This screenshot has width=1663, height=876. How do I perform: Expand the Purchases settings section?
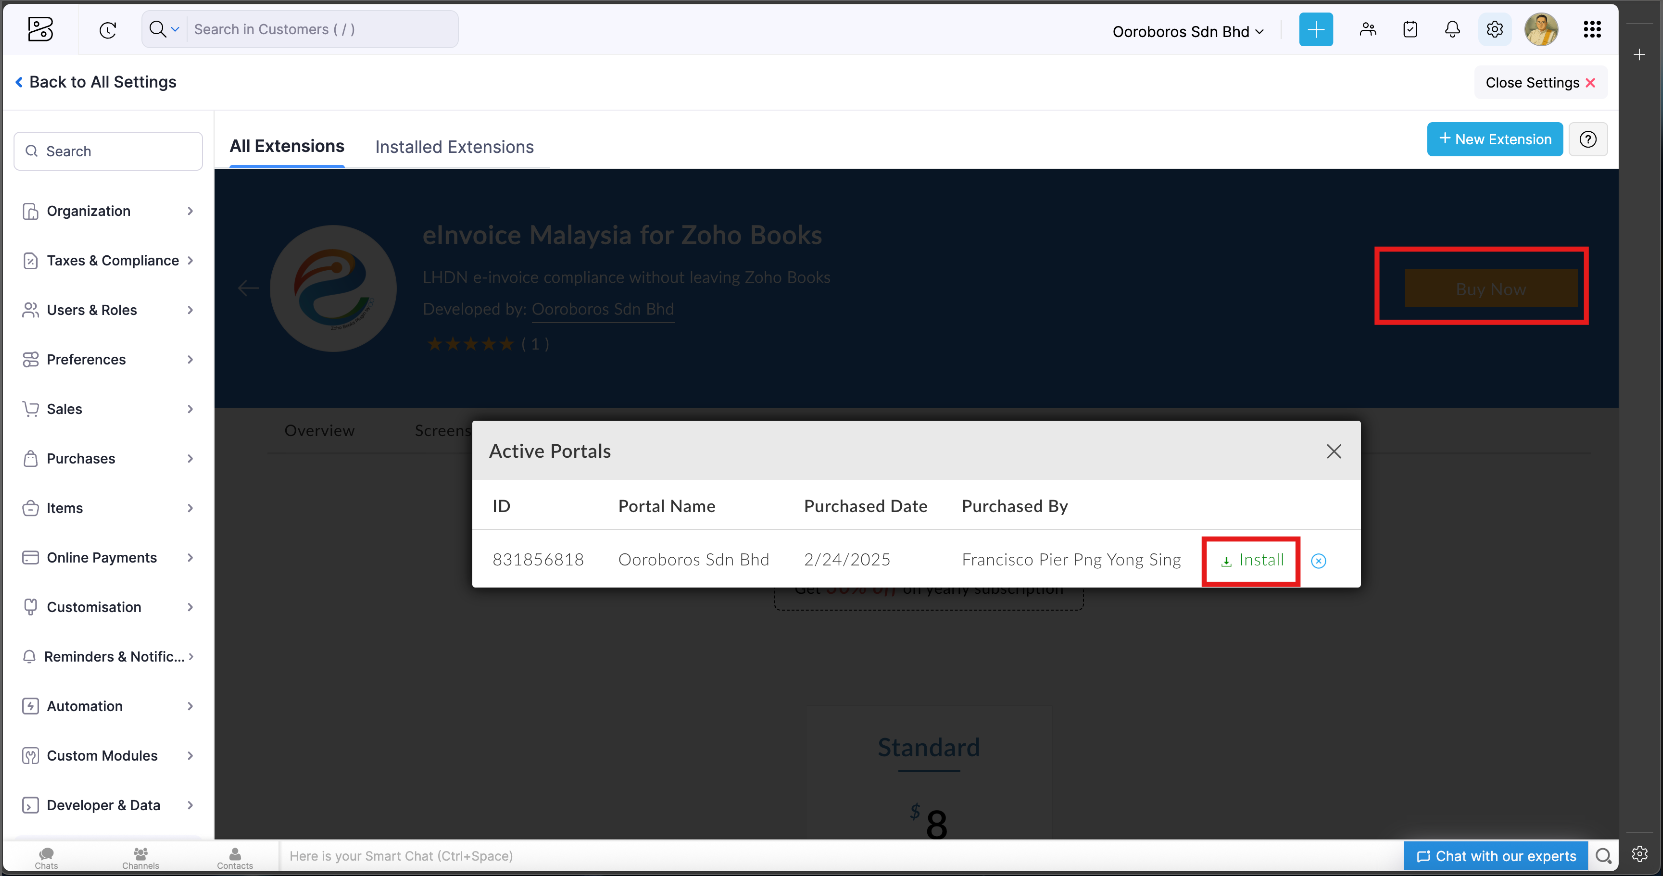[x=108, y=459]
